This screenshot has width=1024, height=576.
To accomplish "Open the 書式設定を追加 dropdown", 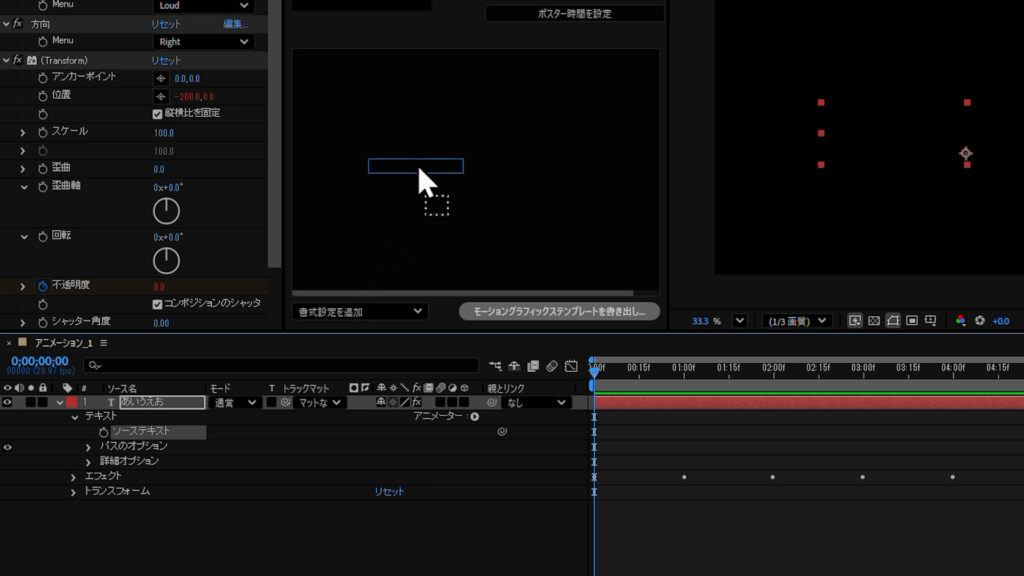I will pyautogui.click(x=360, y=312).
